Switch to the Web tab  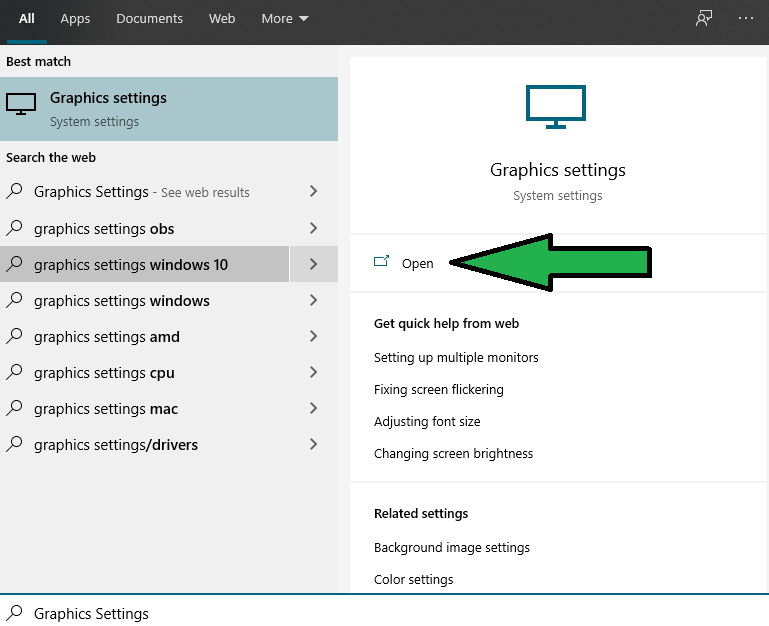tap(222, 19)
